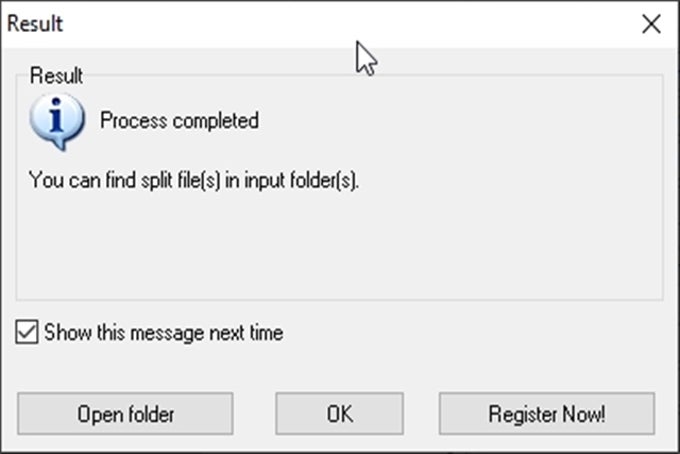This screenshot has width=680, height=454.
Task: Click the "Process completed" status text
Action: (179, 121)
